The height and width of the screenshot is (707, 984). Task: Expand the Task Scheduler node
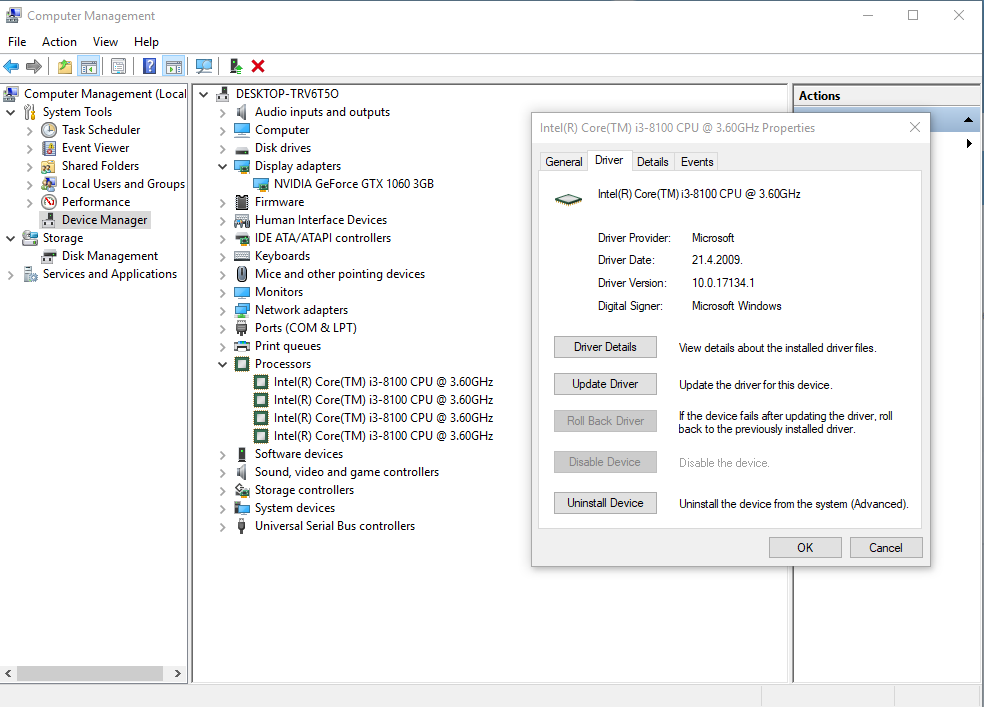tap(29, 130)
